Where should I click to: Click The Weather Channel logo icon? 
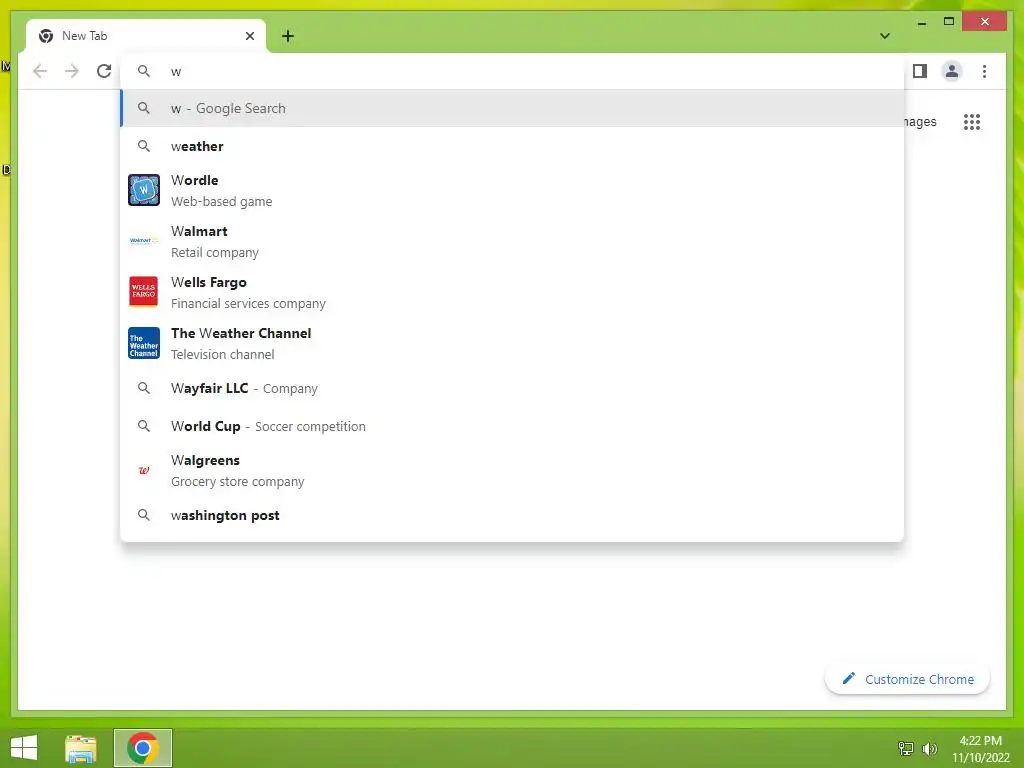click(x=144, y=343)
